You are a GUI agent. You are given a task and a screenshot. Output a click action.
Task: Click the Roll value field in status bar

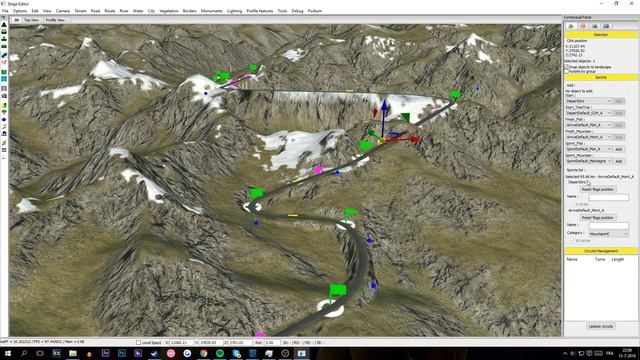pos(272,343)
